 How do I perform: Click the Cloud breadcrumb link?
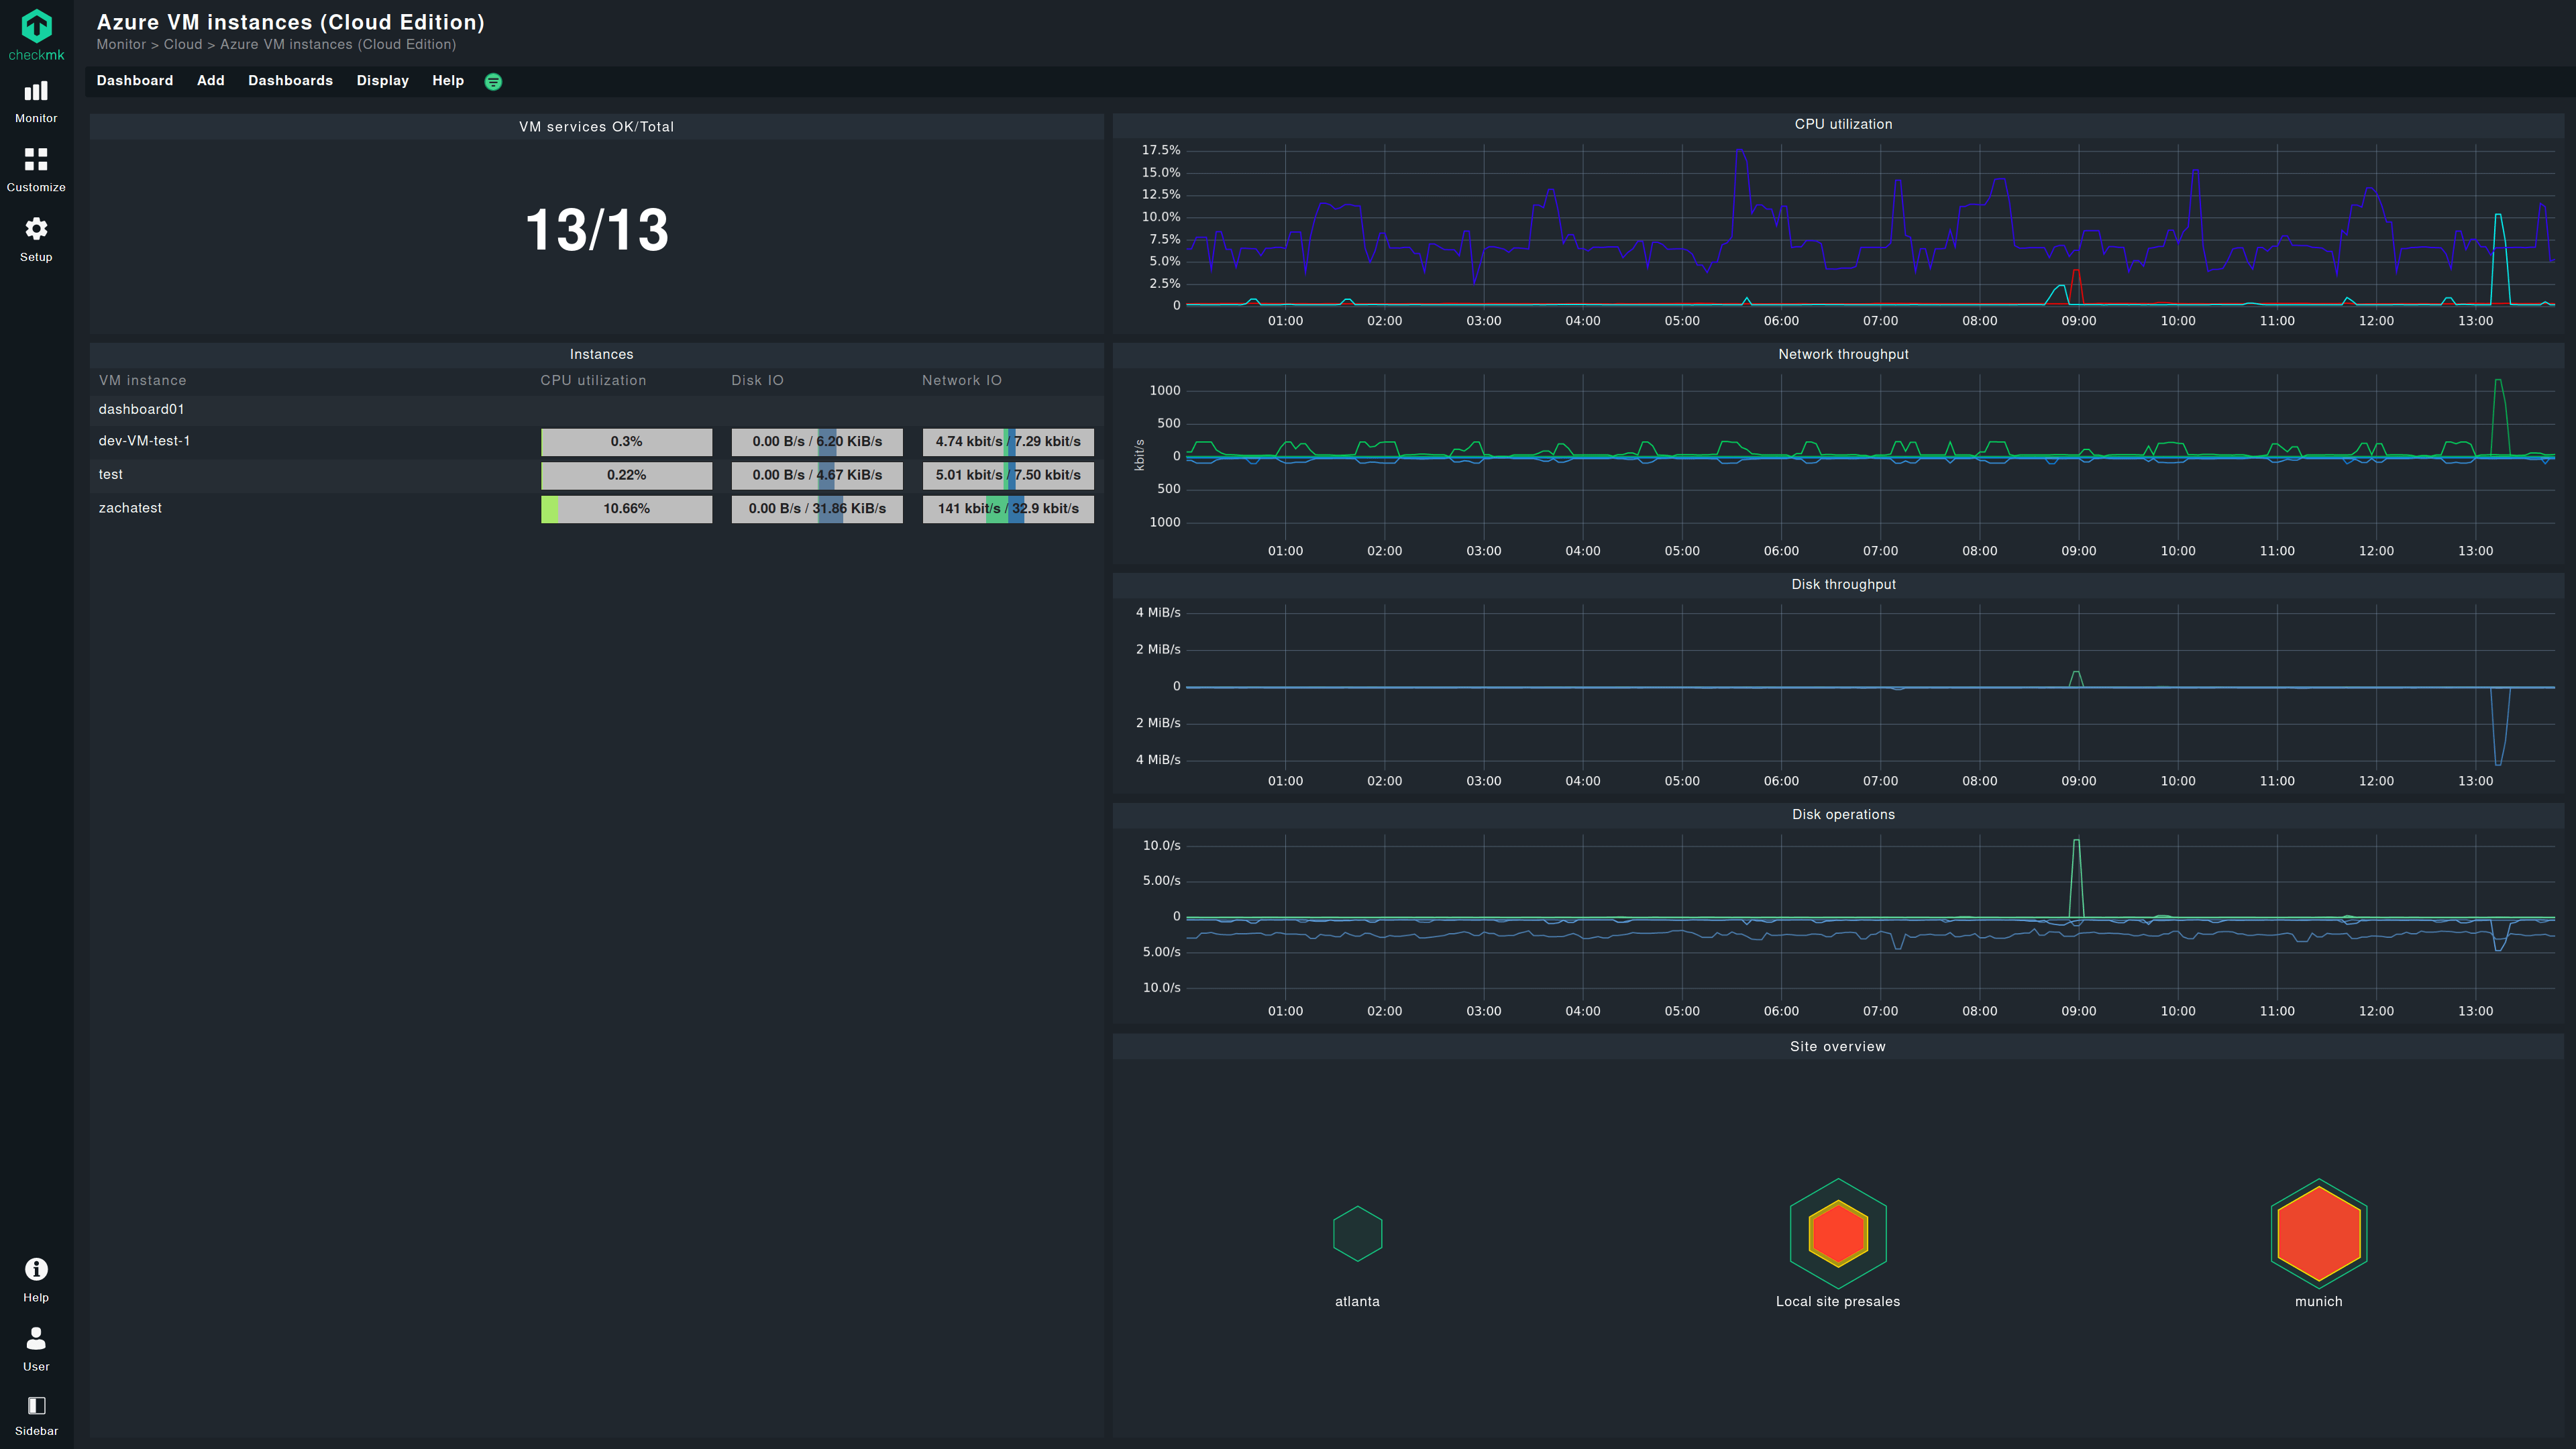(183, 45)
